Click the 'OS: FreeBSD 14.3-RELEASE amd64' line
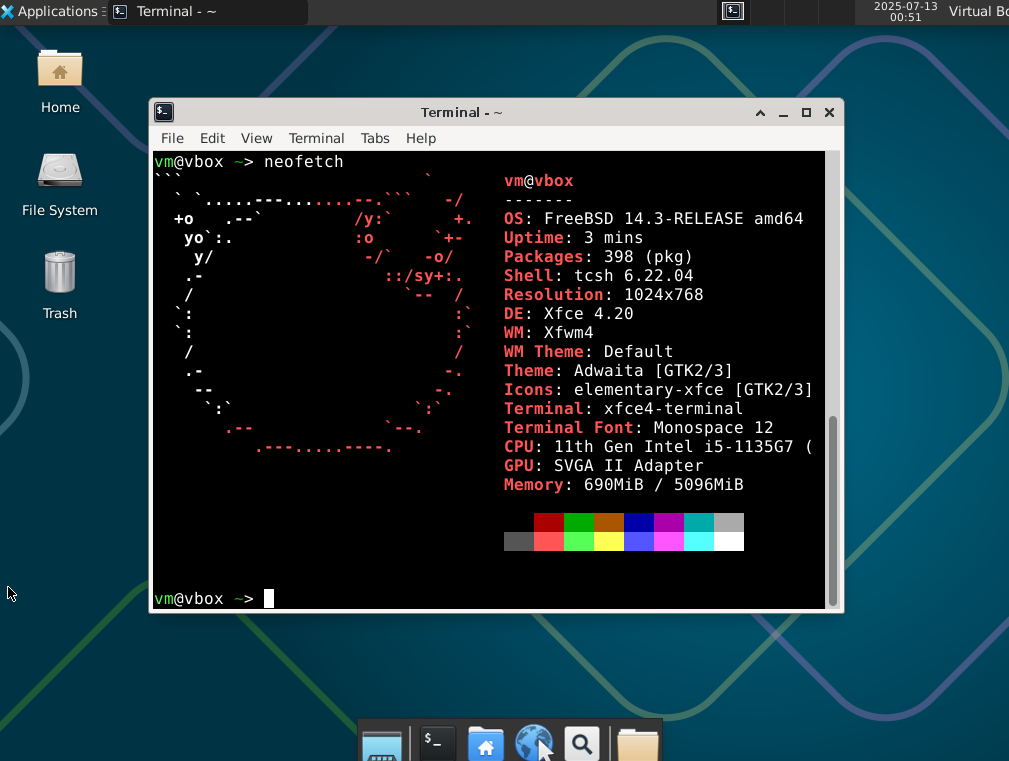The height and width of the screenshot is (761, 1009). pyautogui.click(x=654, y=219)
